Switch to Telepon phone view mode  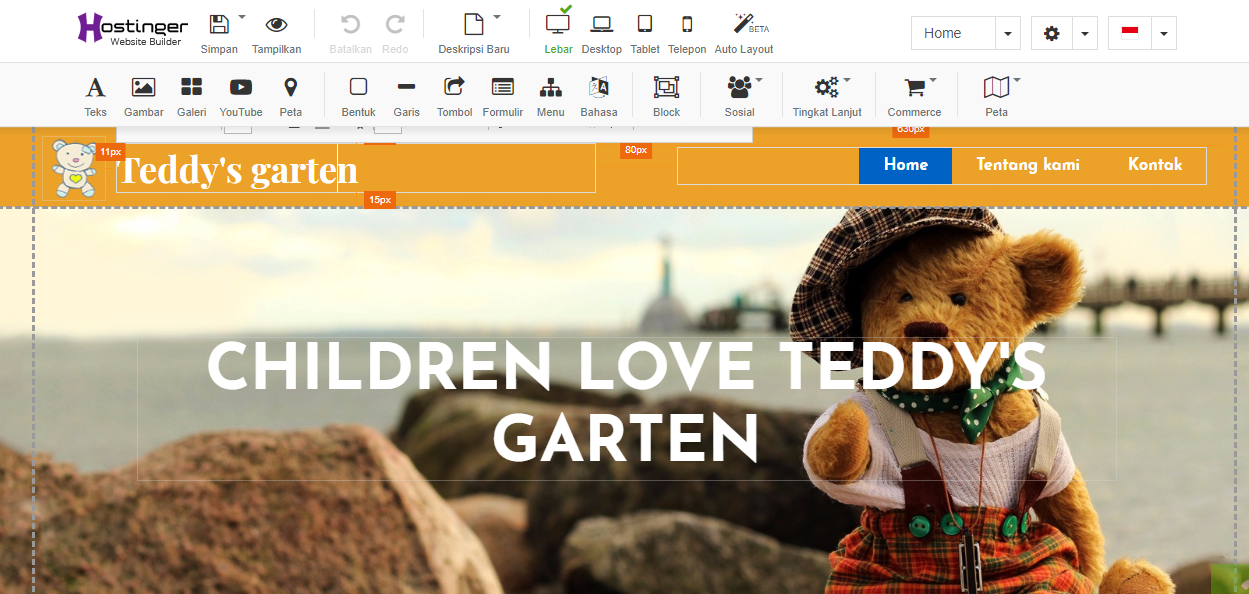(x=687, y=32)
